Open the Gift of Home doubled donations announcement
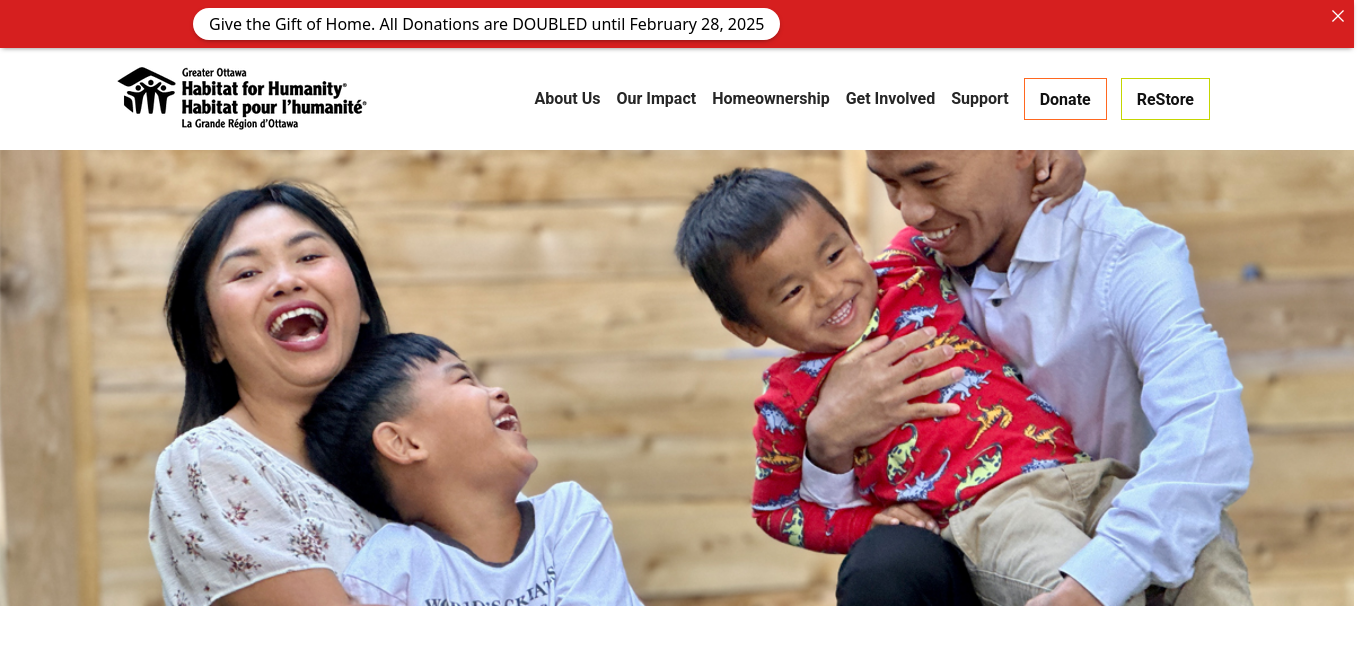1366x651 pixels. pos(486,24)
